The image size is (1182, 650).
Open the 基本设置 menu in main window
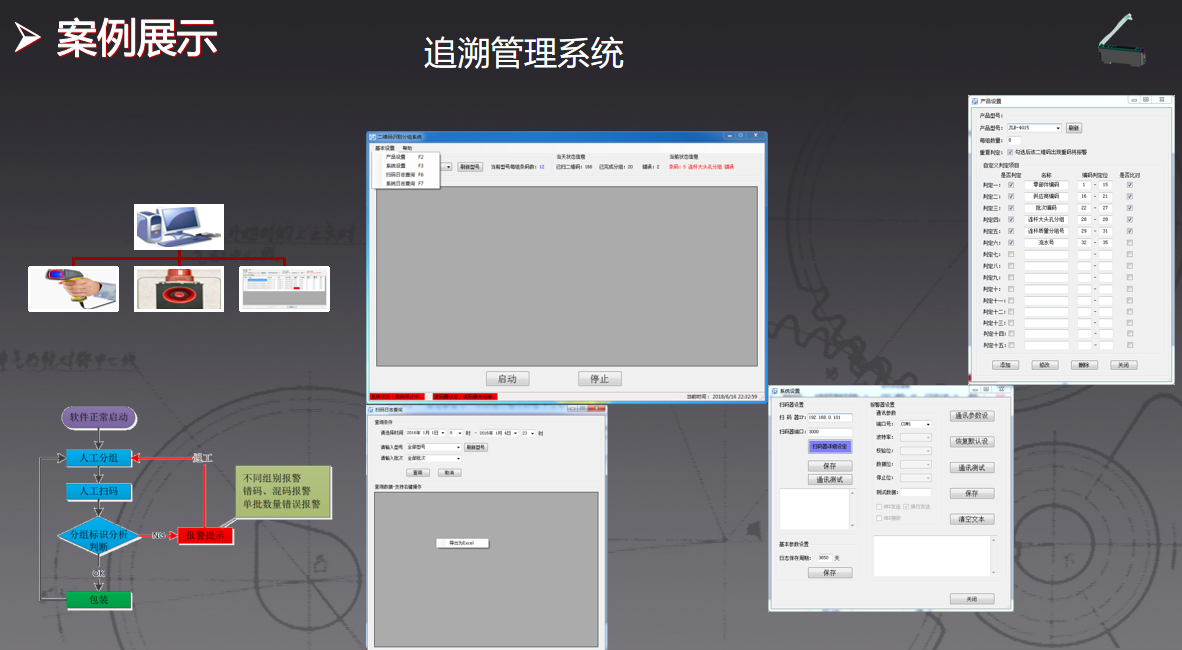(x=384, y=149)
